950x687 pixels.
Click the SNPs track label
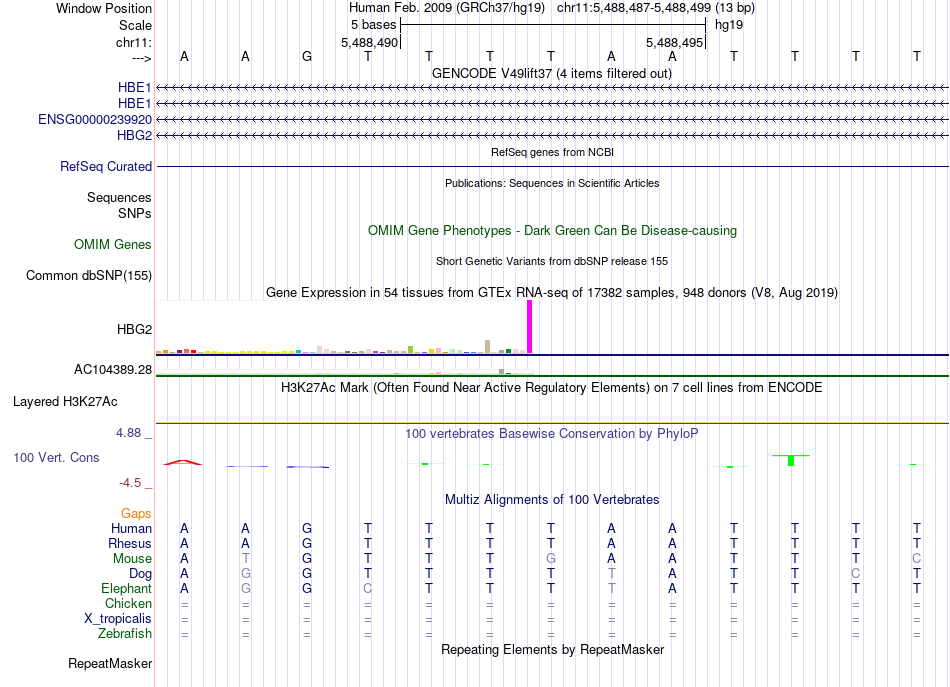point(135,213)
